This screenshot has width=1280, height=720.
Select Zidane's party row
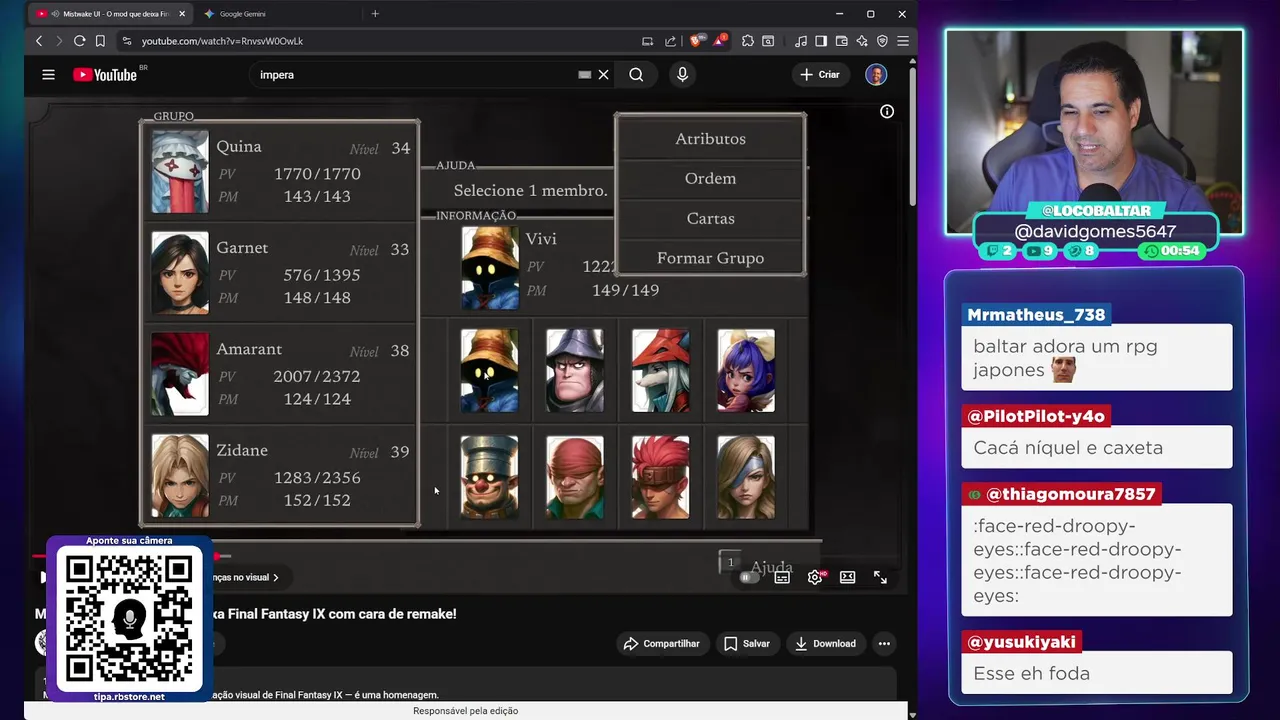pos(280,475)
